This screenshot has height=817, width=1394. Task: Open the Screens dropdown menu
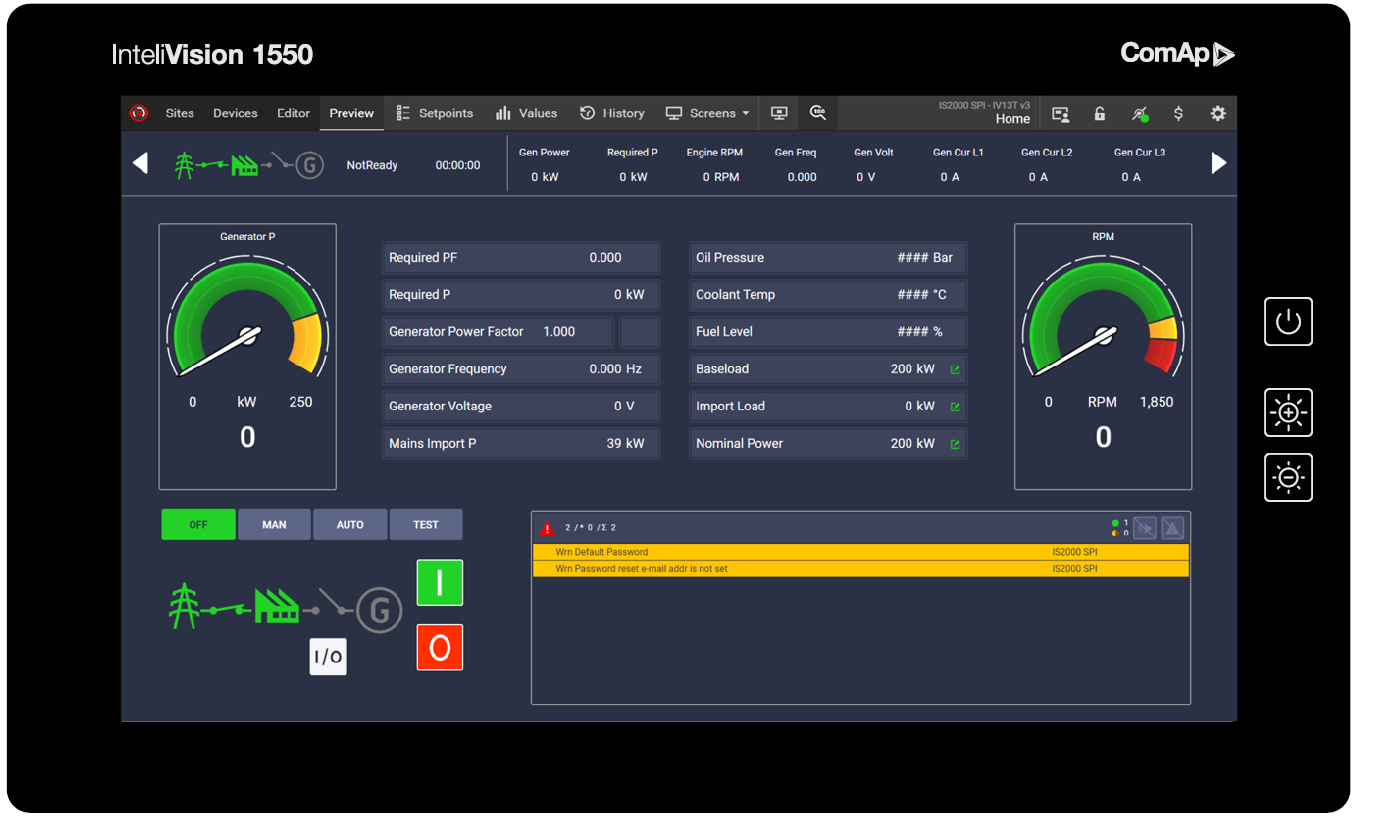click(708, 114)
